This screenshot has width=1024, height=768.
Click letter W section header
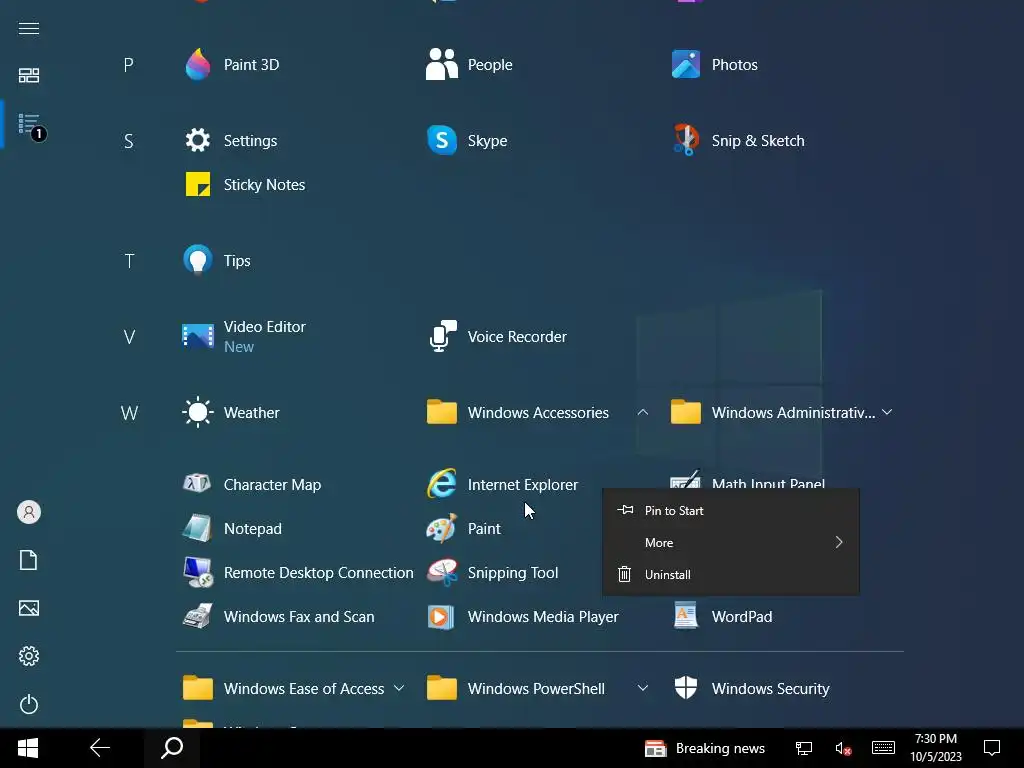pyautogui.click(x=129, y=413)
